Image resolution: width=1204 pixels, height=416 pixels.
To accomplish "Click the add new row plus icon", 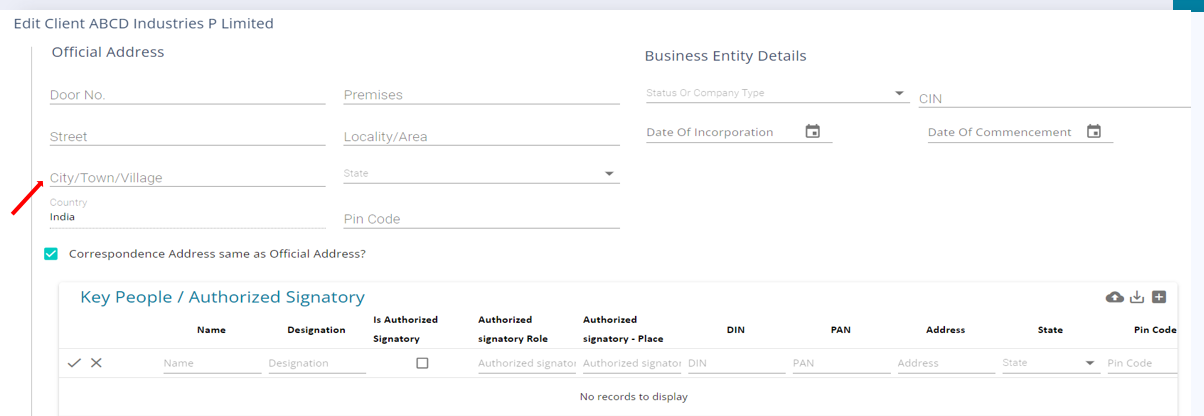I will 1159,297.
